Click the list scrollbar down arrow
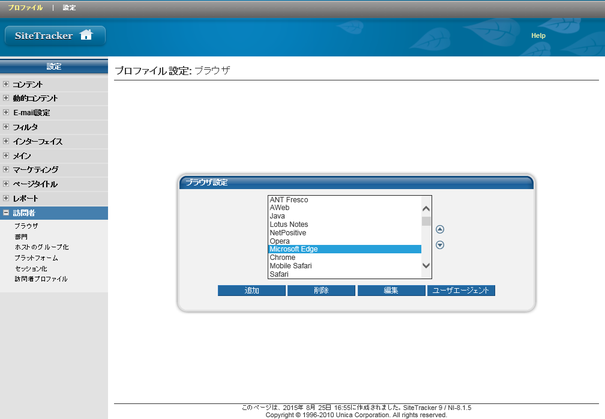 426,265
